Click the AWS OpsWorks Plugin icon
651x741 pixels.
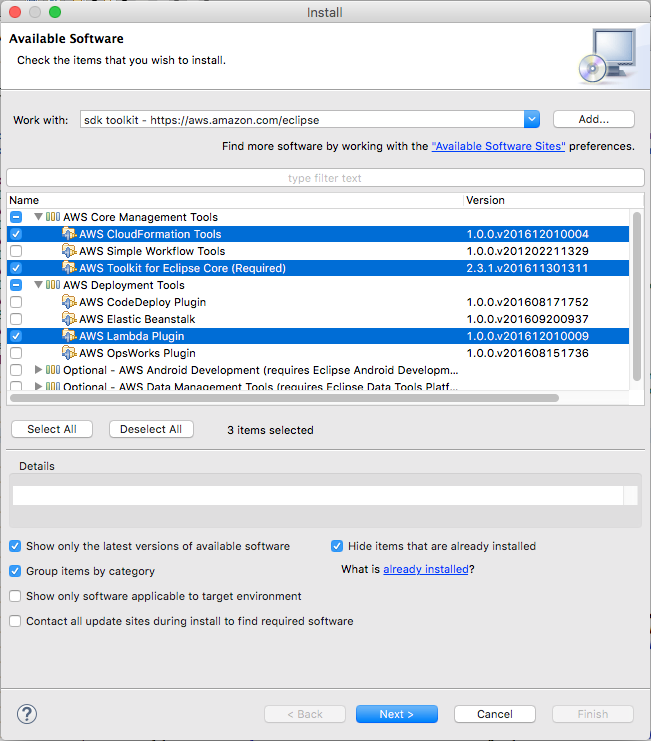[69, 353]
